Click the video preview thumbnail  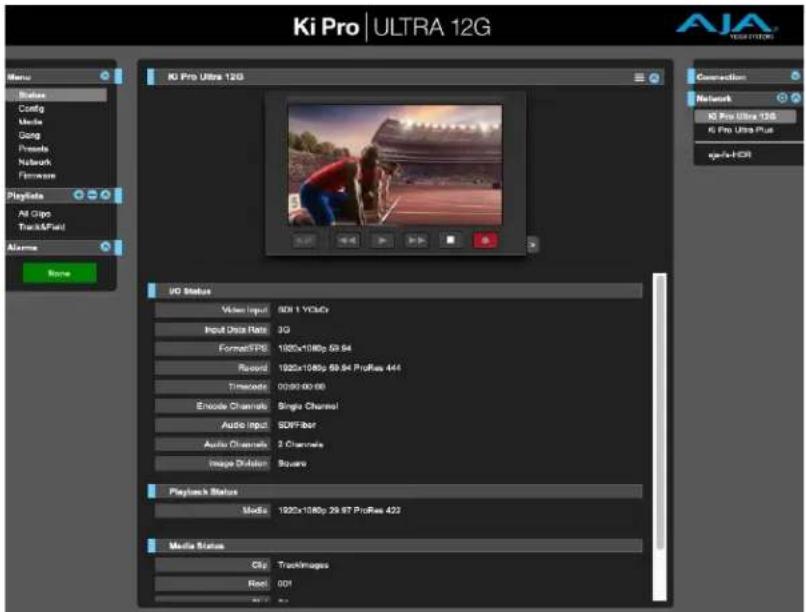pyautogui.click(x=395, y=165)
